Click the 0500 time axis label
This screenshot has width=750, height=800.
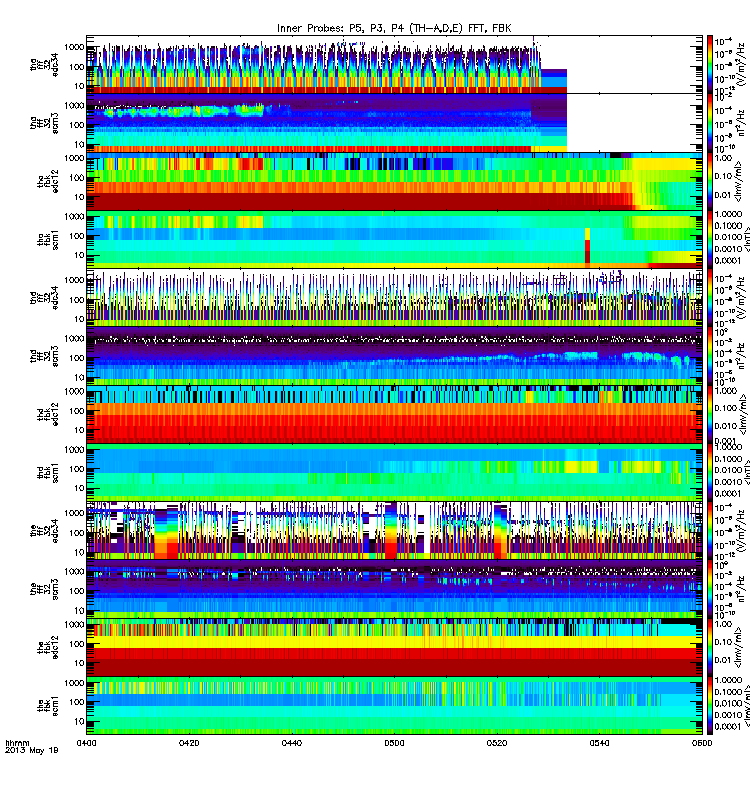[x=394, y=743]
